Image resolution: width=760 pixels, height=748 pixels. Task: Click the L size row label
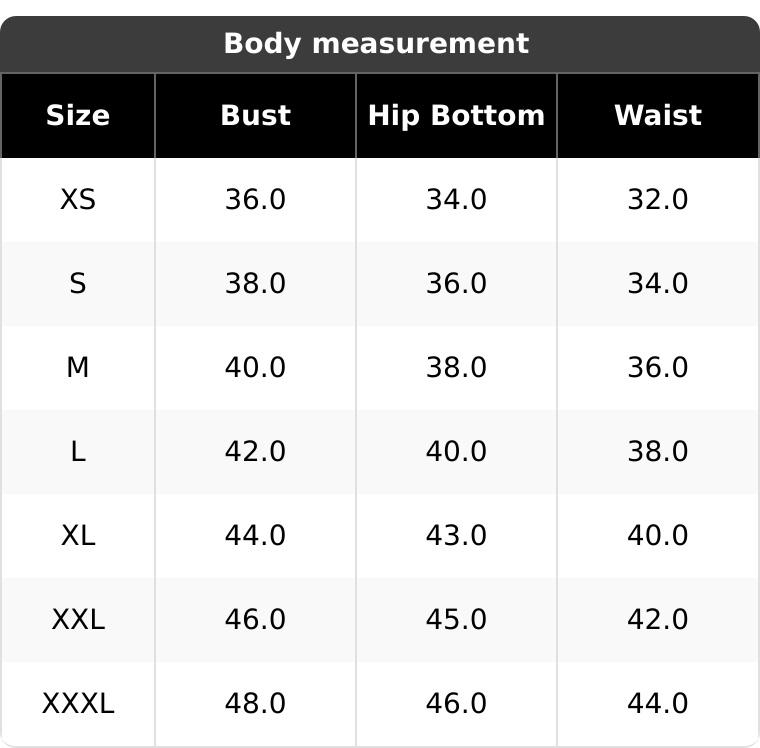click(x=78, y=452)
